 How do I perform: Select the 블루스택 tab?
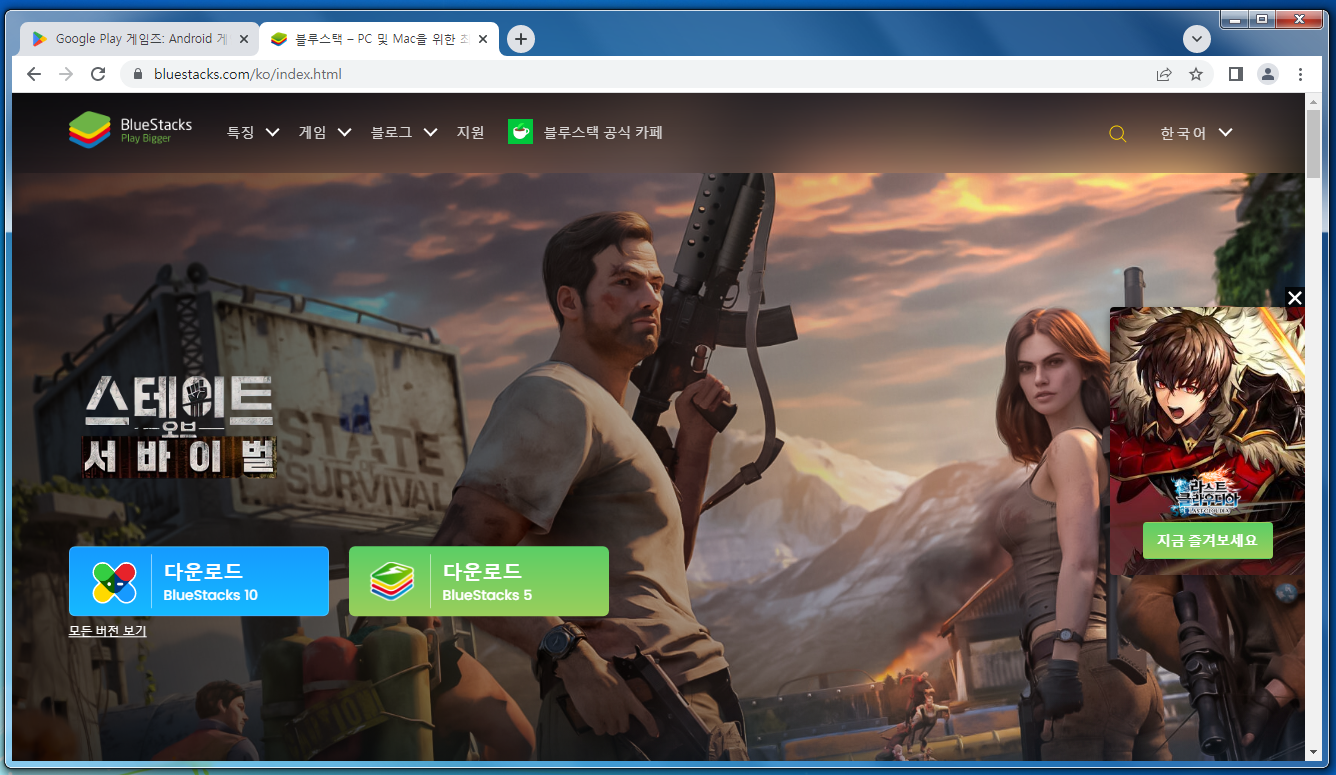tap(380, 39)
